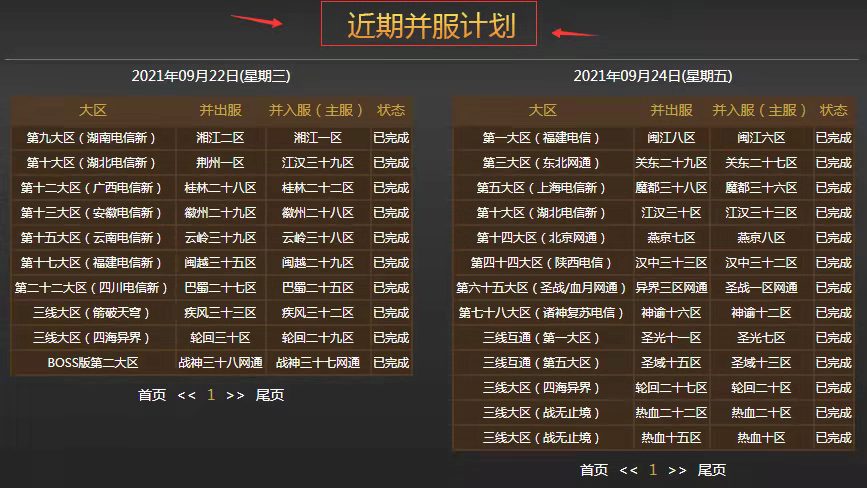This screenshot has width=867, height=488.
Task: Click the 轮回三十区 cell
Action: [x=220, y=338]
